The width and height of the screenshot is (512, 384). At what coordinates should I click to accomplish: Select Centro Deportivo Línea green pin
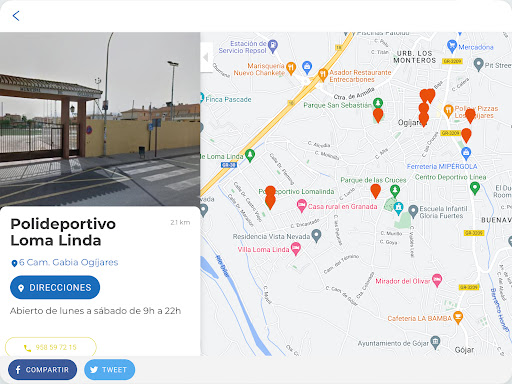point(475,188)
